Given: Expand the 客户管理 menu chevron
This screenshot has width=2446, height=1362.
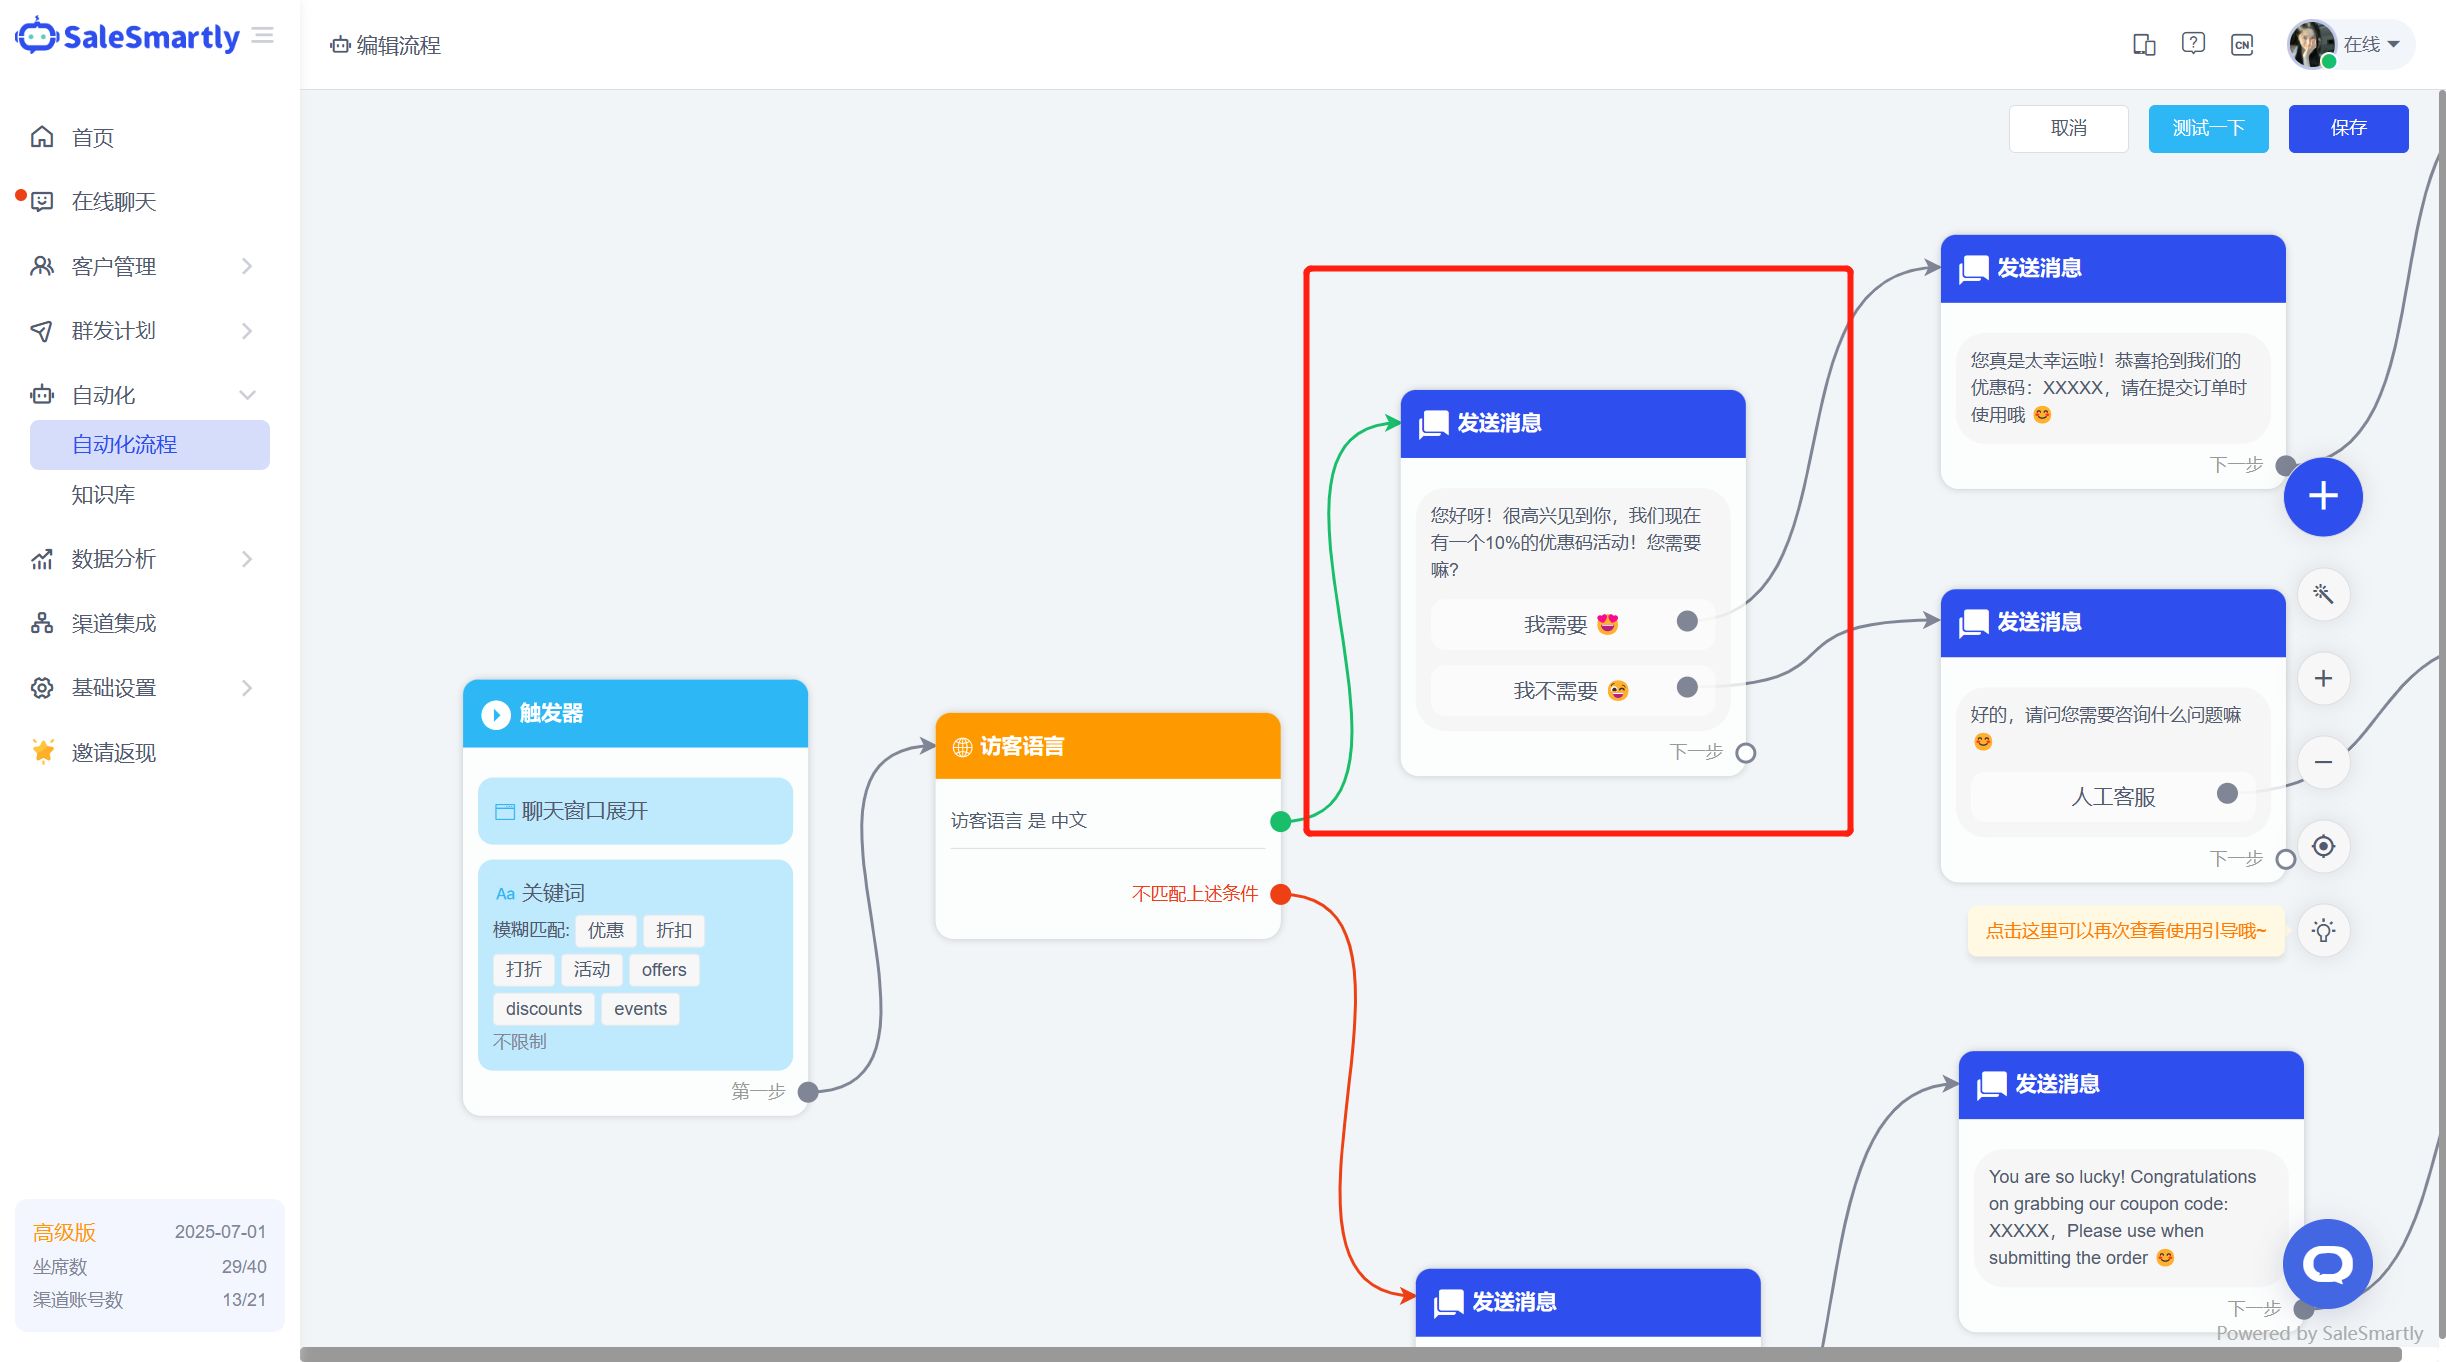Looking at the screenshot, I should [247, 266].
